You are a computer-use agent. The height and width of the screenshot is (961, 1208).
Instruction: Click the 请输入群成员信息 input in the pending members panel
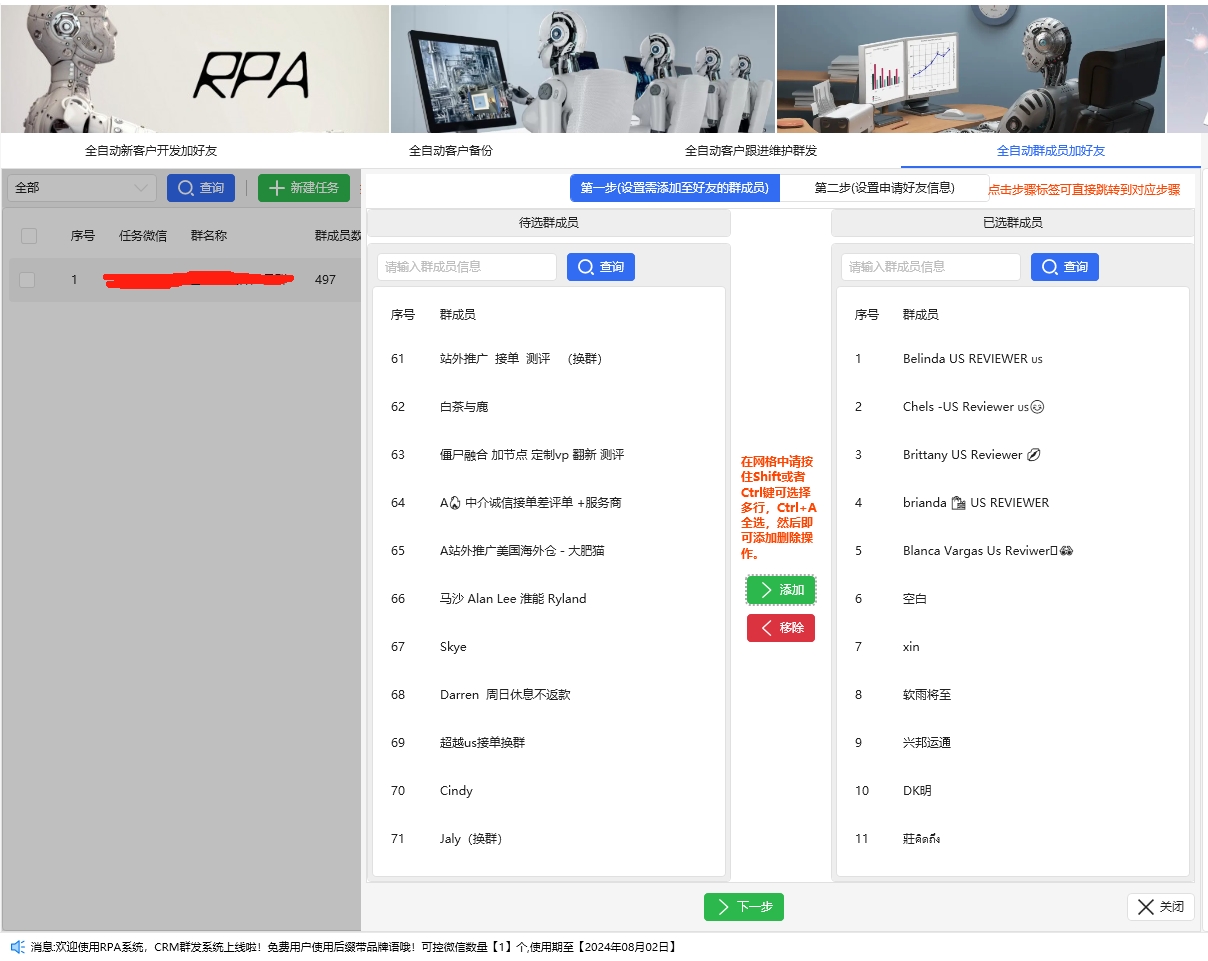click(x=465, y=266)
